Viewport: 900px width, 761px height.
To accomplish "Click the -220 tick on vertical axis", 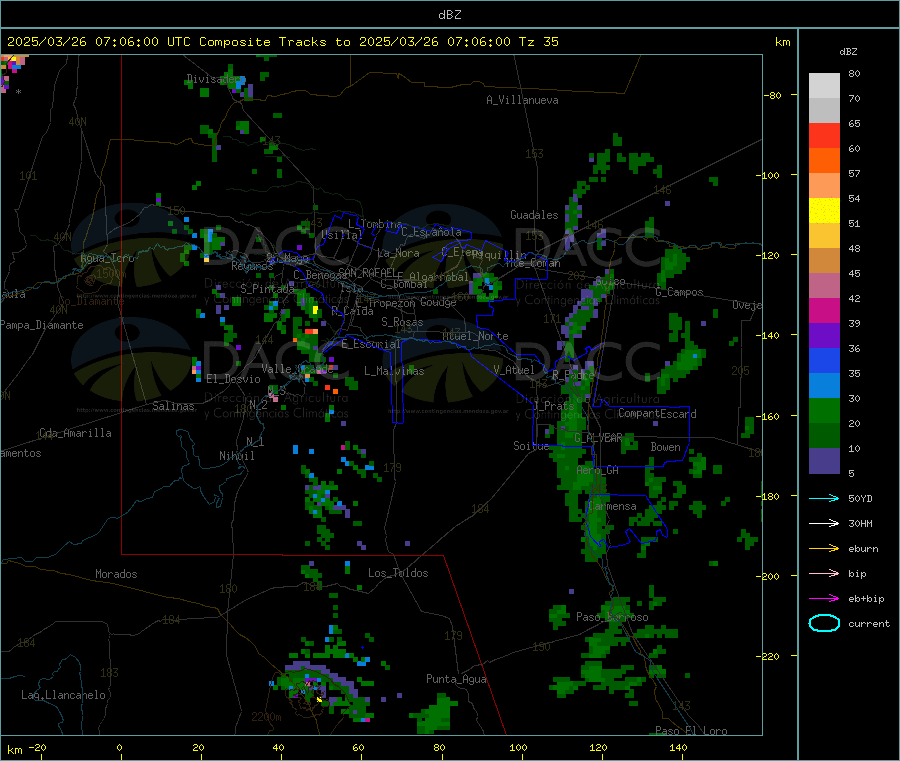I will (x=770, y=656).
